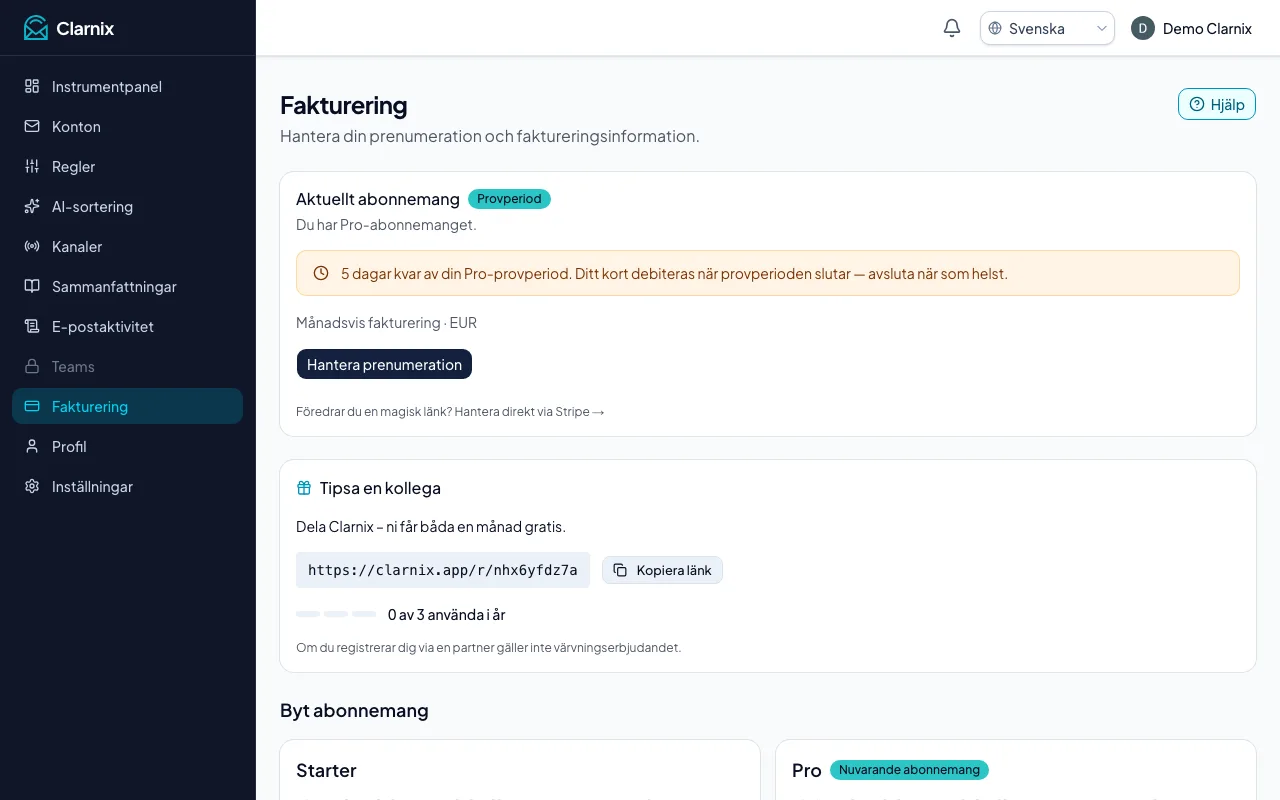Expand language list via chevron arrow

1102,28
